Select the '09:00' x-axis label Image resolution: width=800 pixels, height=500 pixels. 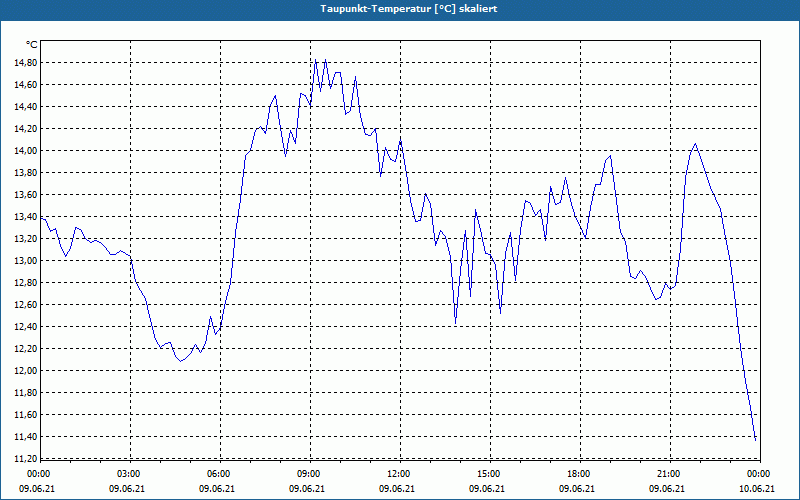click(309, 473)
